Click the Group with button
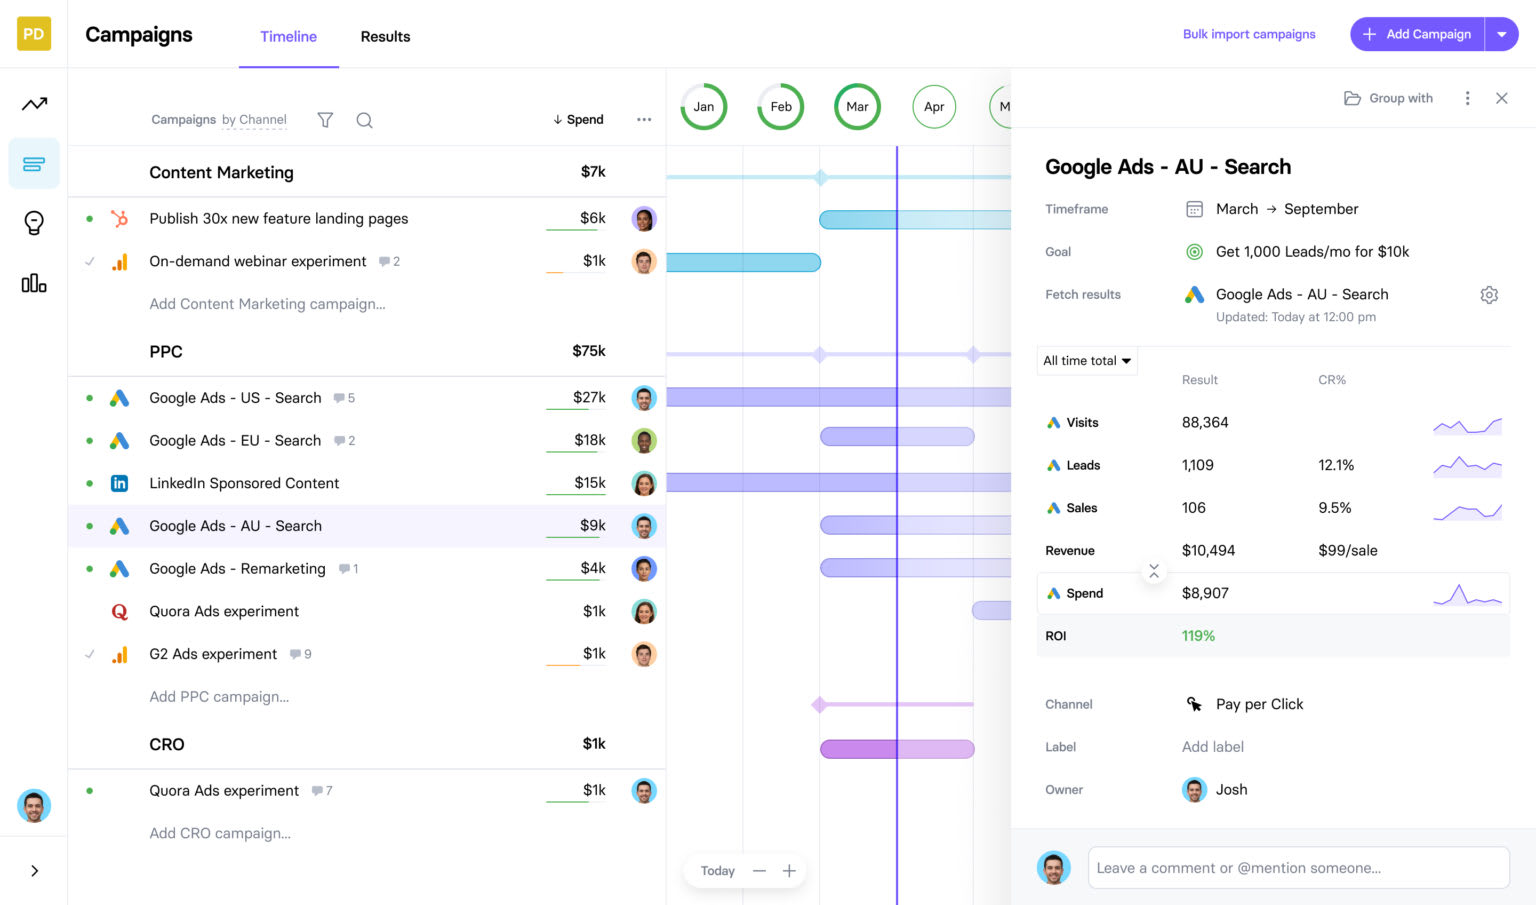Image resolution: width=1536 pixels, height=905 pixels. click(x=1388, y=98)
